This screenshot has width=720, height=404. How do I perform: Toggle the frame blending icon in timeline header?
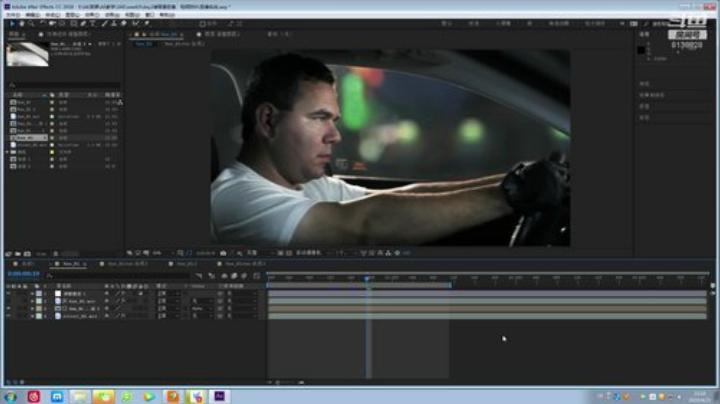pos(234,276)
